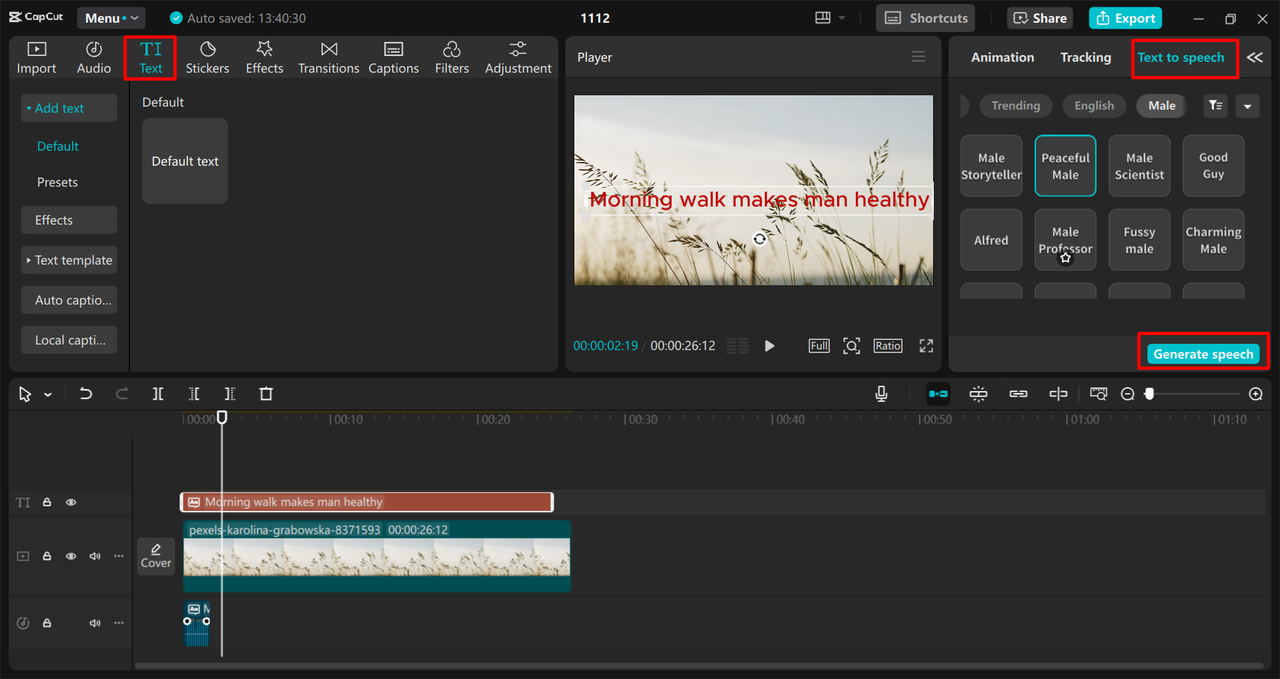1280x679 pixels.
Task: Open the Ratio aspect setting
Action: click(x=887, y=346)
